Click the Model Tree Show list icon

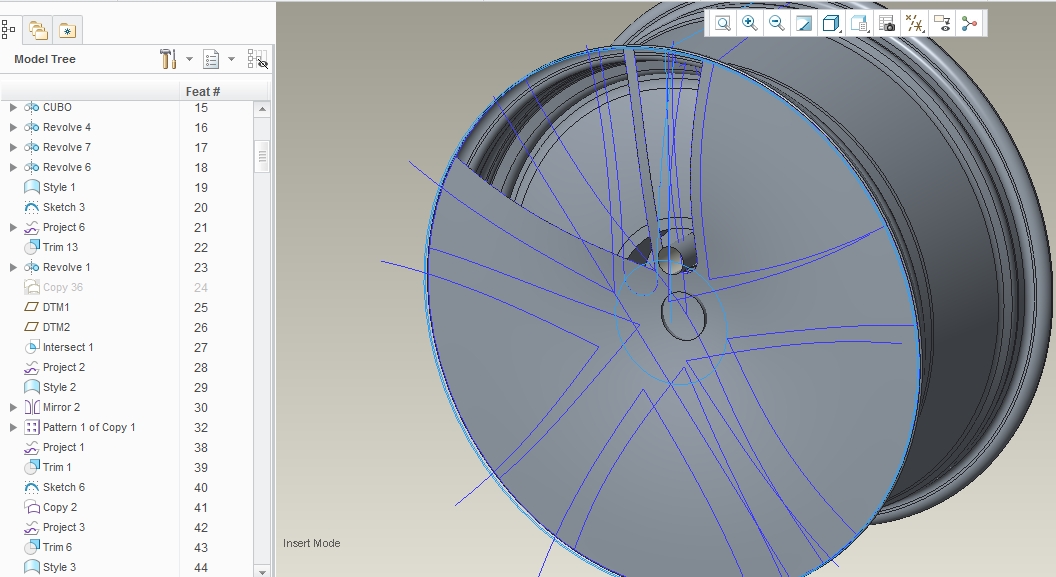tap(211, 59)
